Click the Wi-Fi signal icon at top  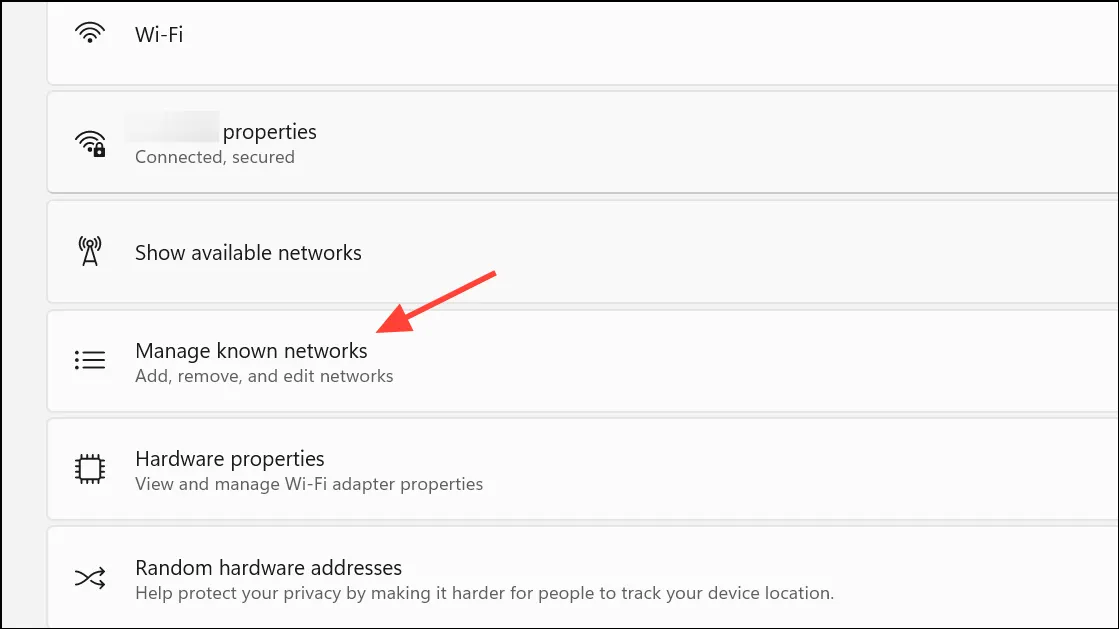(x=90, y=33)
